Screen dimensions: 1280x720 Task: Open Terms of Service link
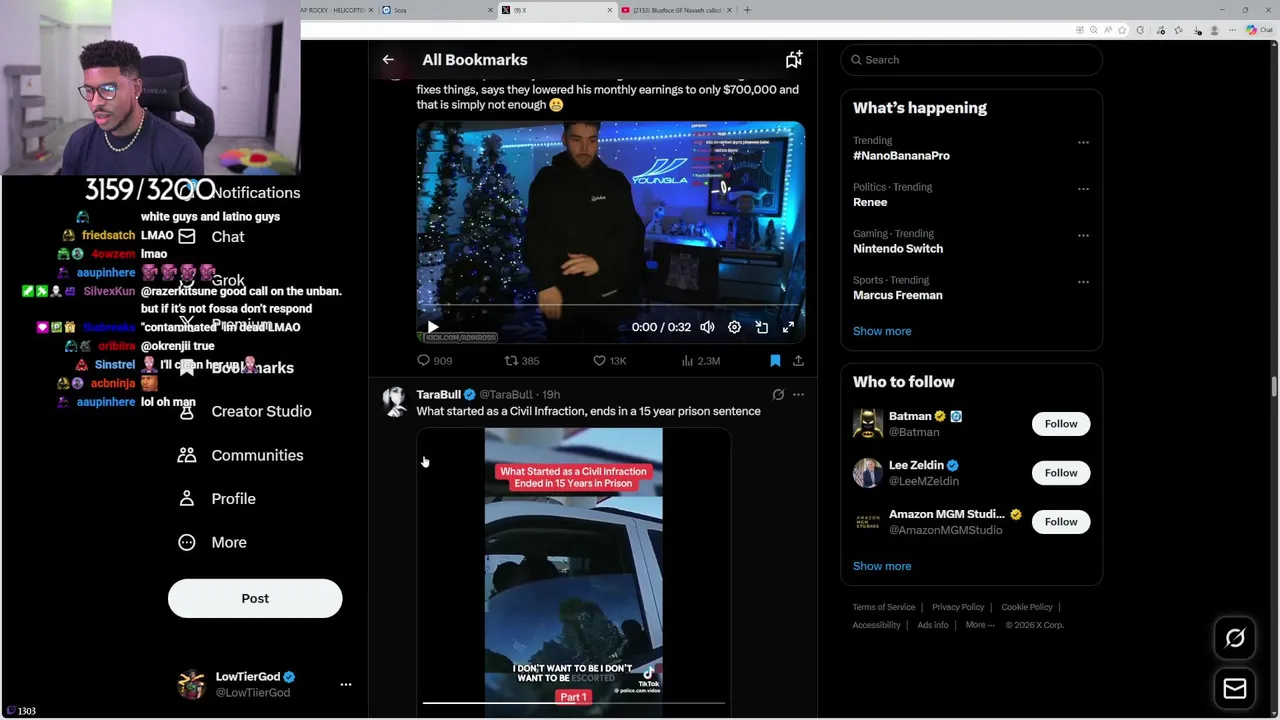pos(883,607)
